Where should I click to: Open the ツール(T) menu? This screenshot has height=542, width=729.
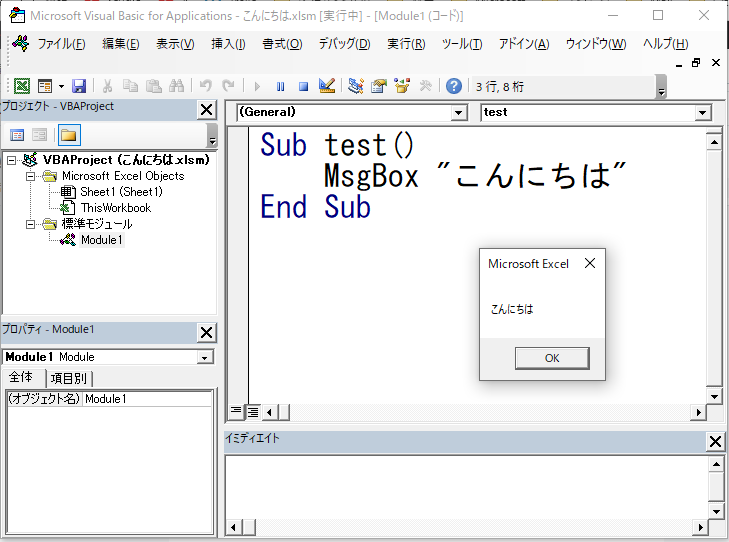pos(462,44)
